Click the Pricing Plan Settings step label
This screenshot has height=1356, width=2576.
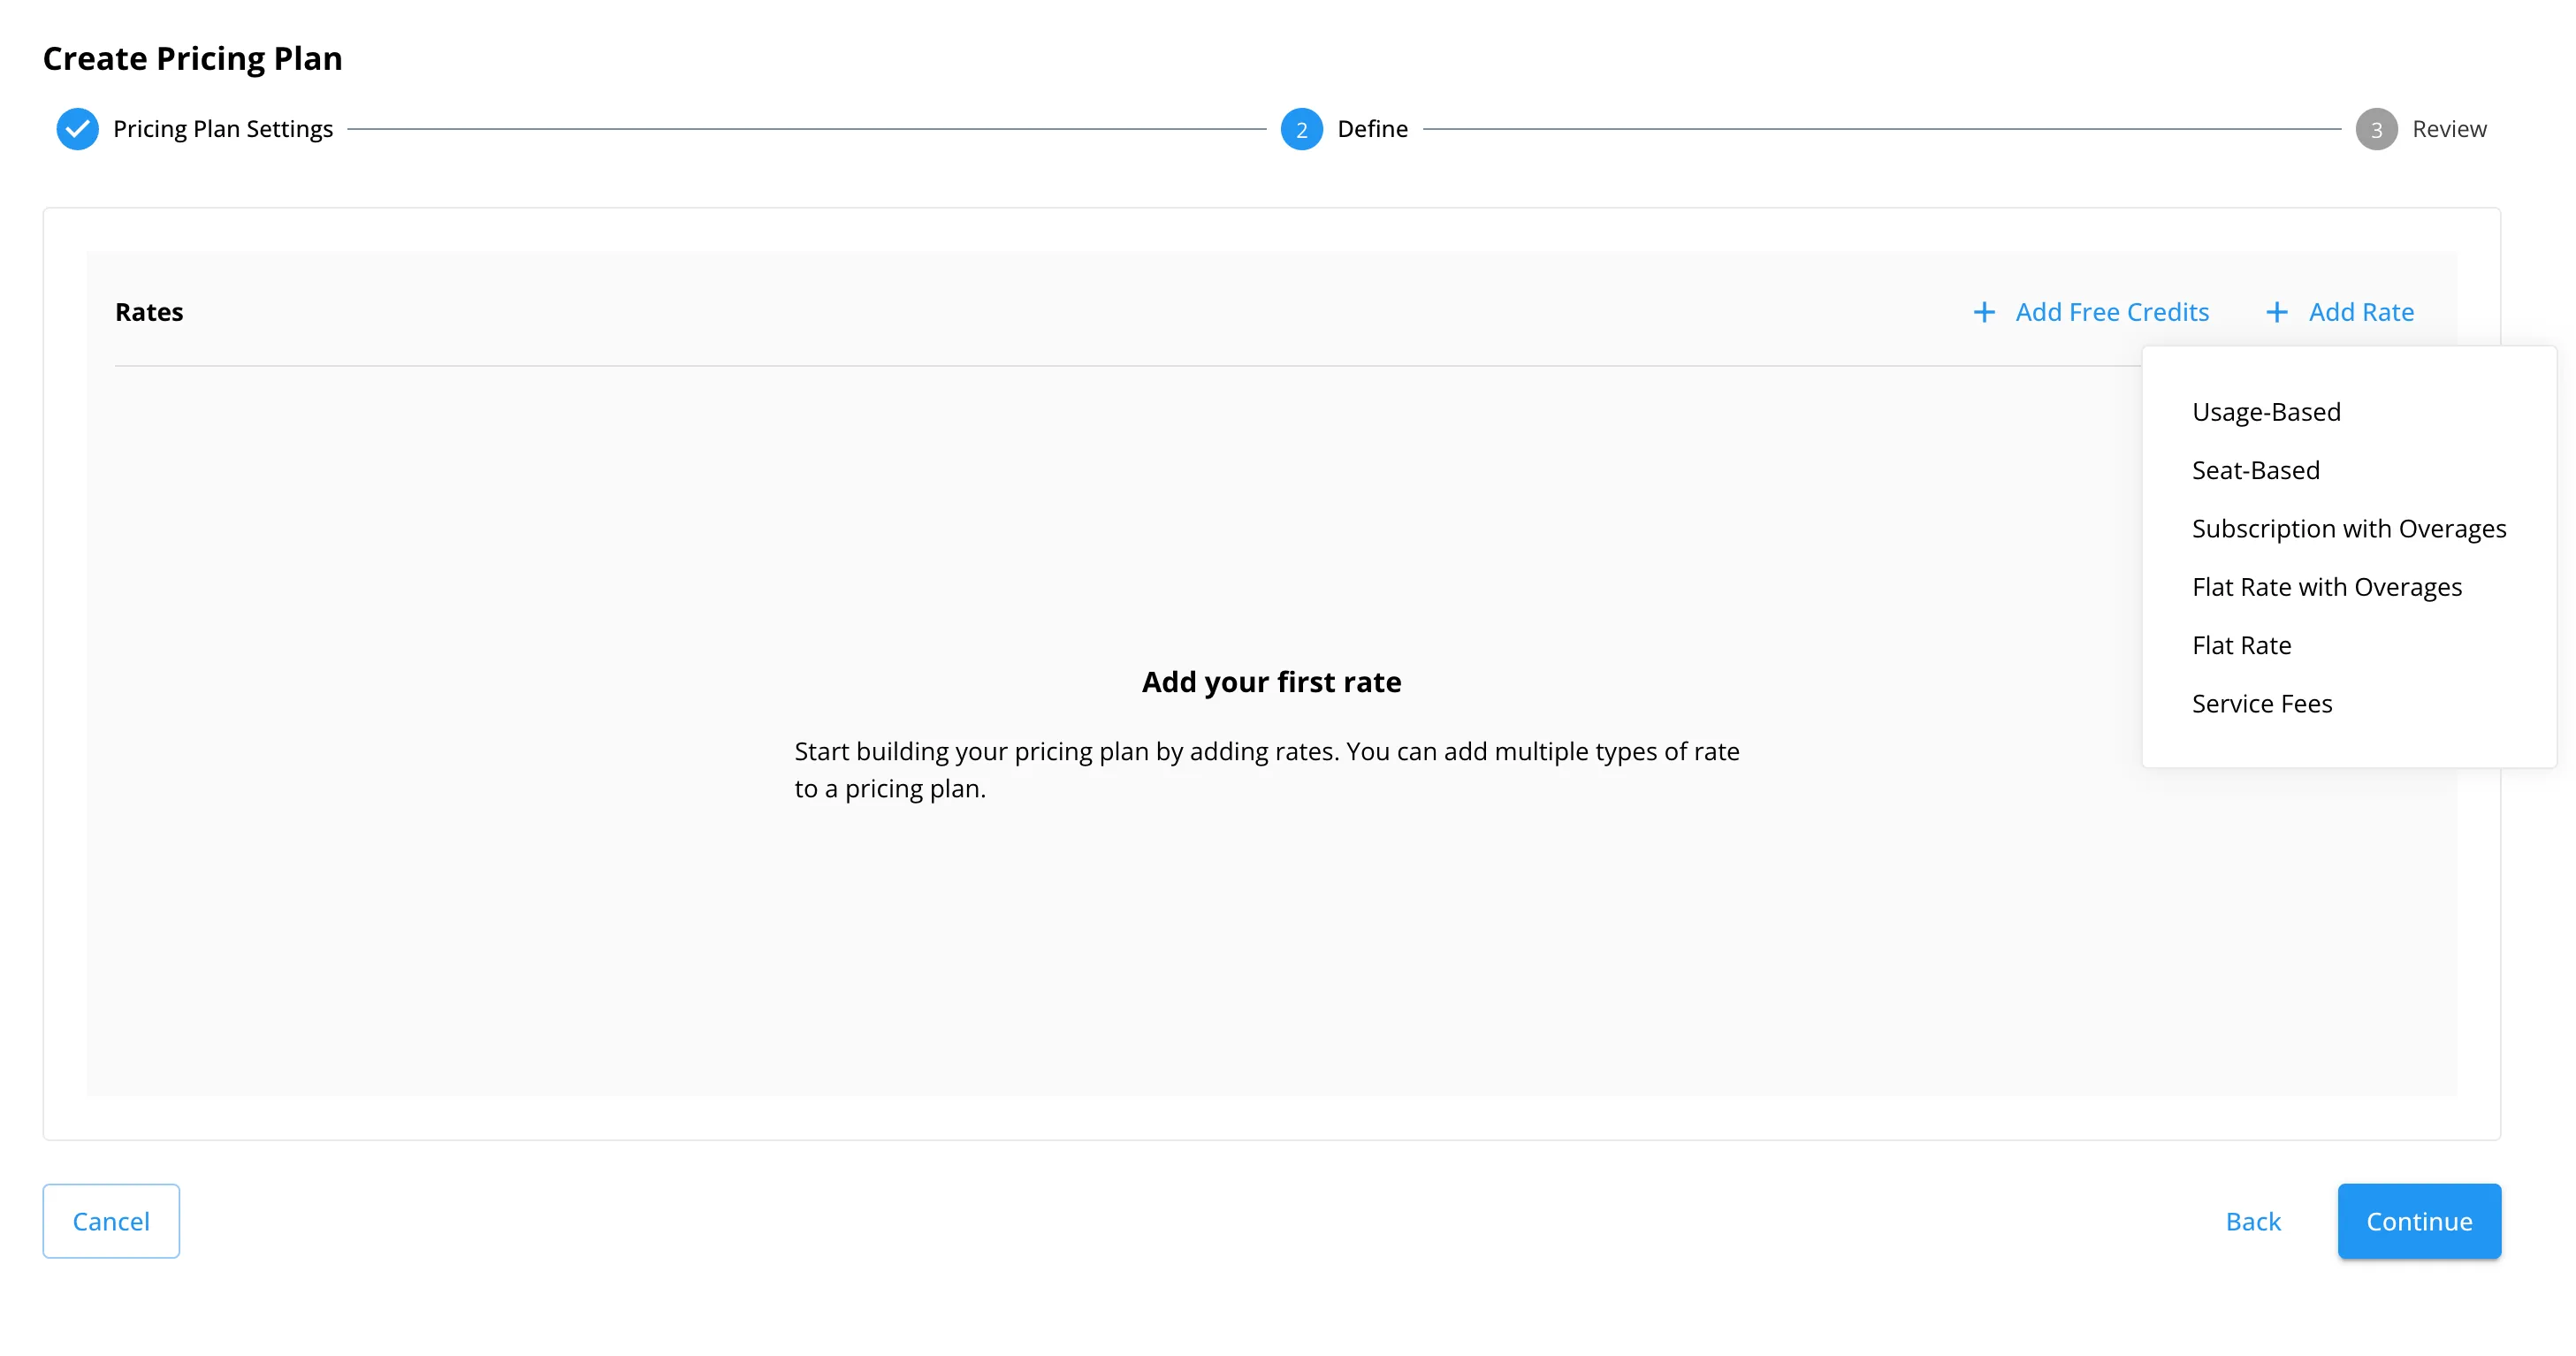point(223,129)
